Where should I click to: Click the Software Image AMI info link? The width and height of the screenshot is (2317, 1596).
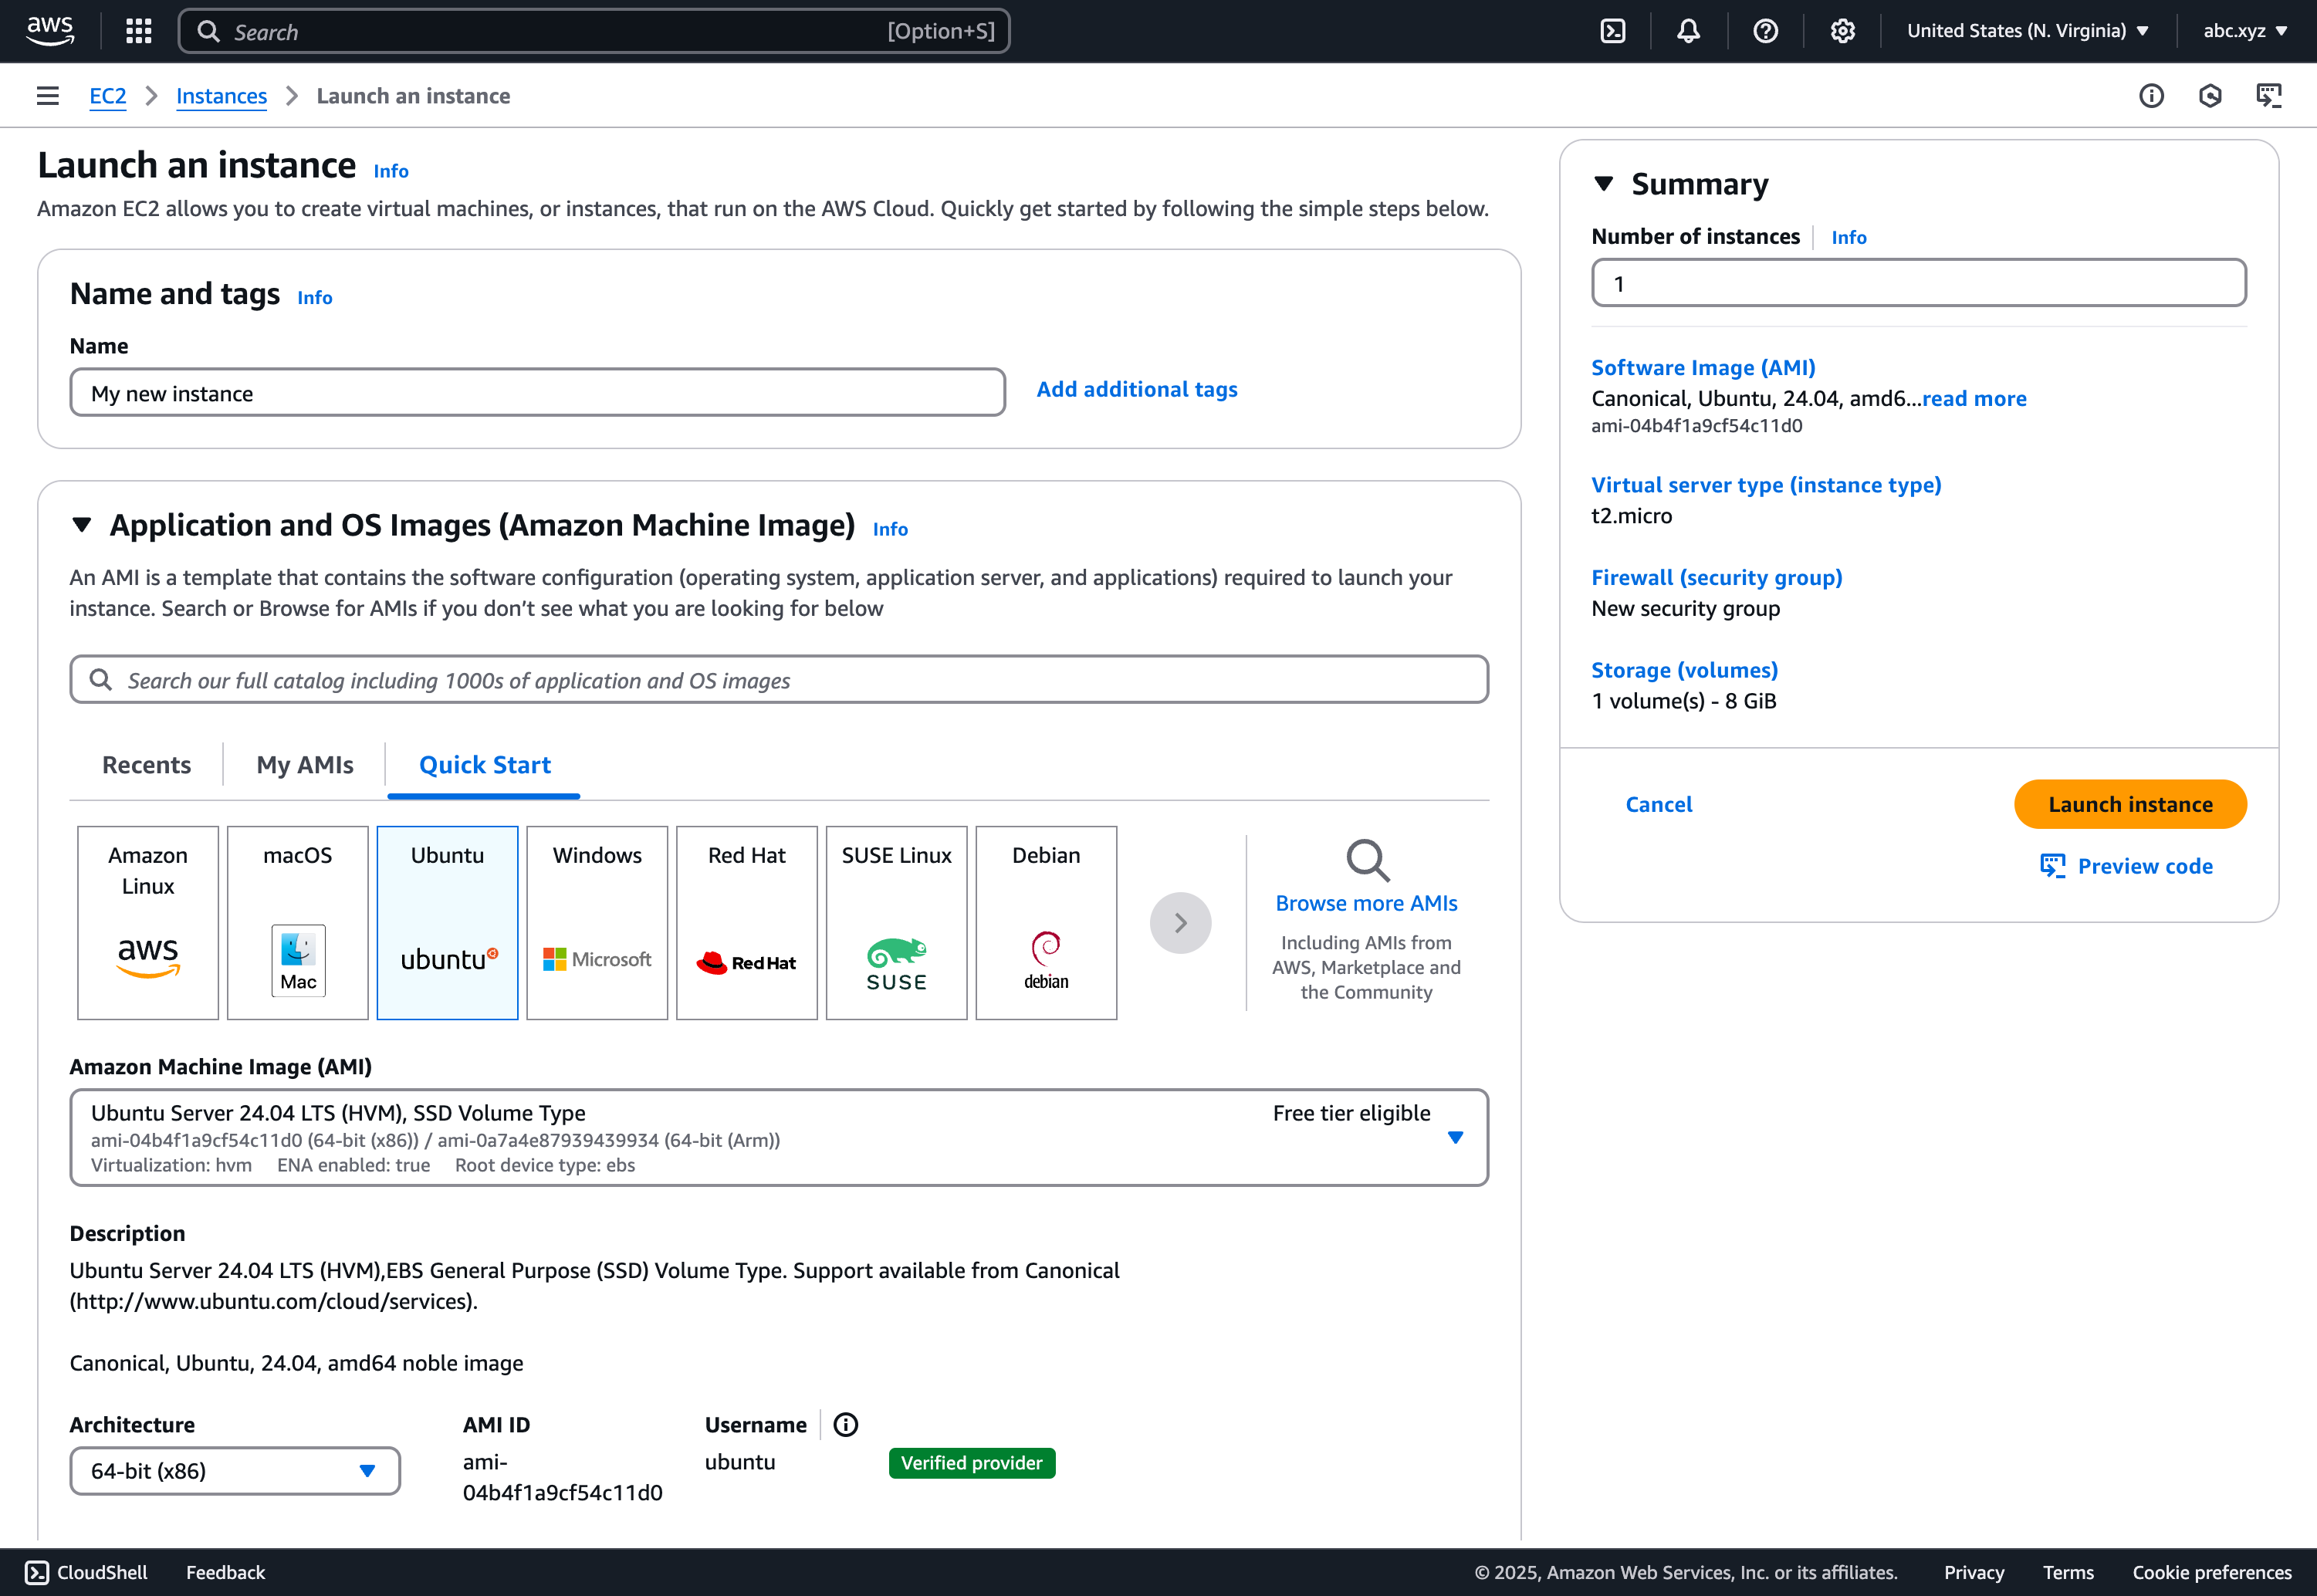[x=1703, y=366]
